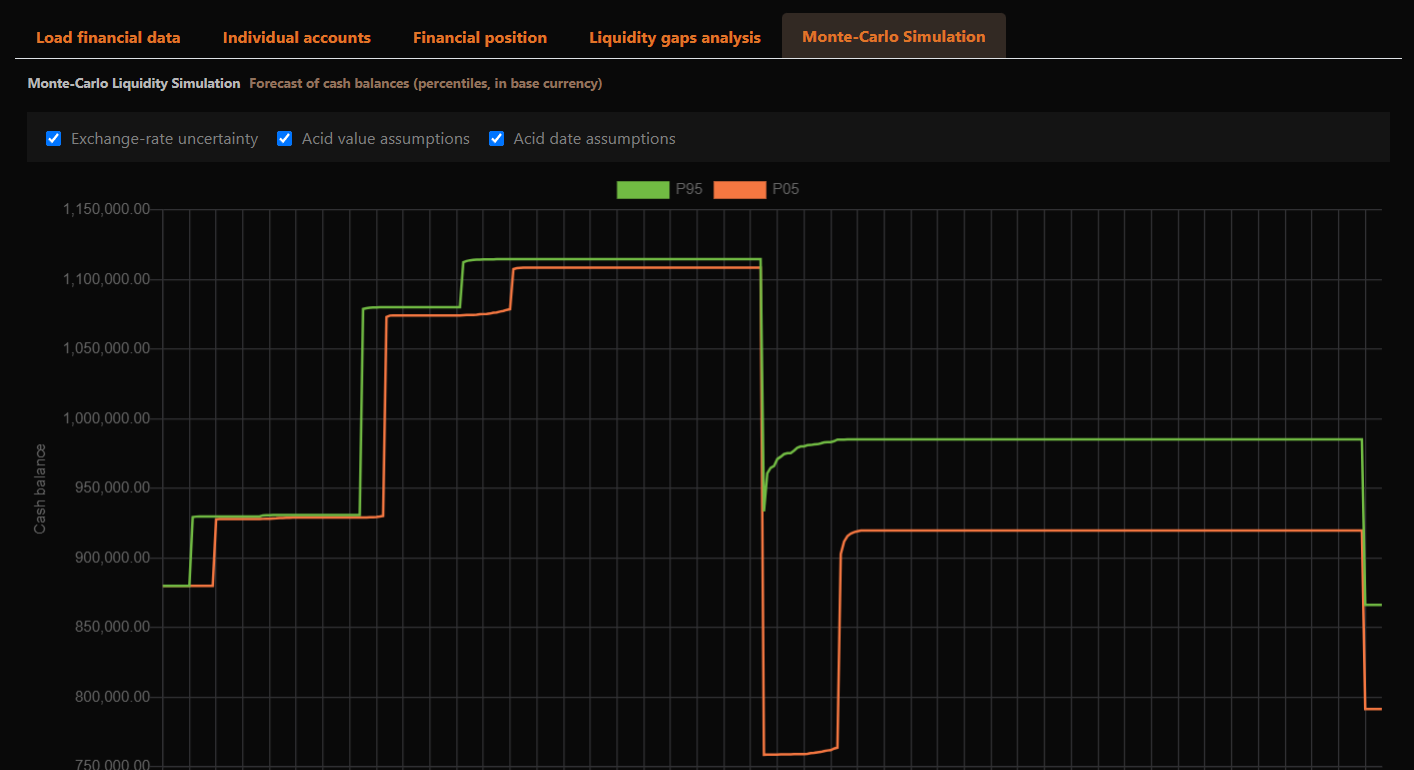Click the Forecast of cash balances subtitle
Image resolution: width=1414 pixels, height=770 pixels.
(x=425, y=84)
